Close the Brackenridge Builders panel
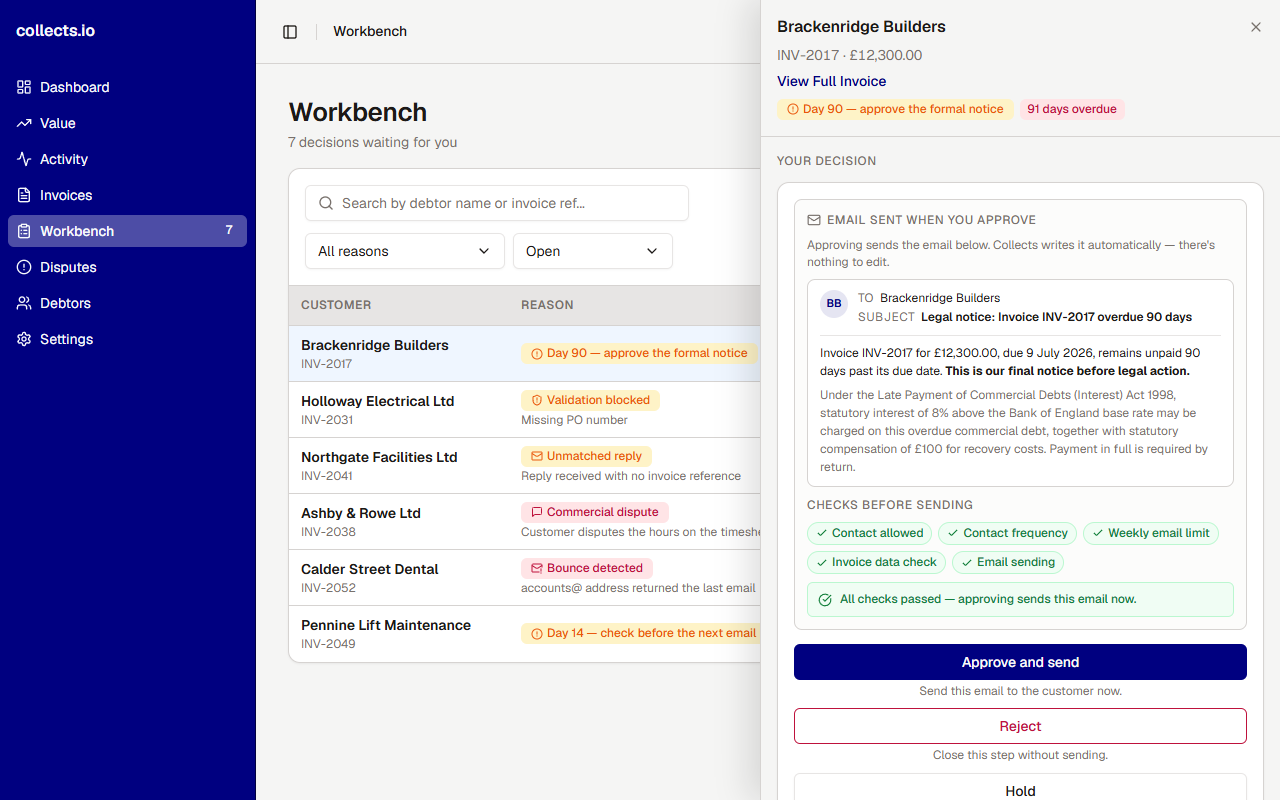Screen dimensions: 1280x800 pos(1256,27)
